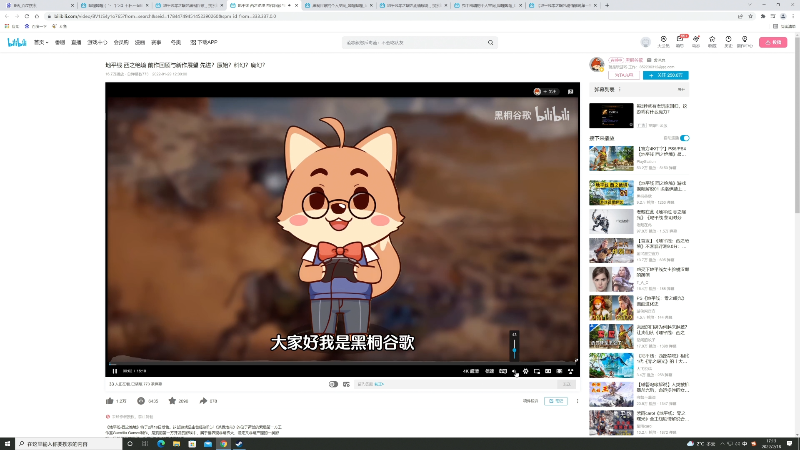Pause the video with the player pause button
The width and height of the screenshot is (800, 450).
(115, 371)
